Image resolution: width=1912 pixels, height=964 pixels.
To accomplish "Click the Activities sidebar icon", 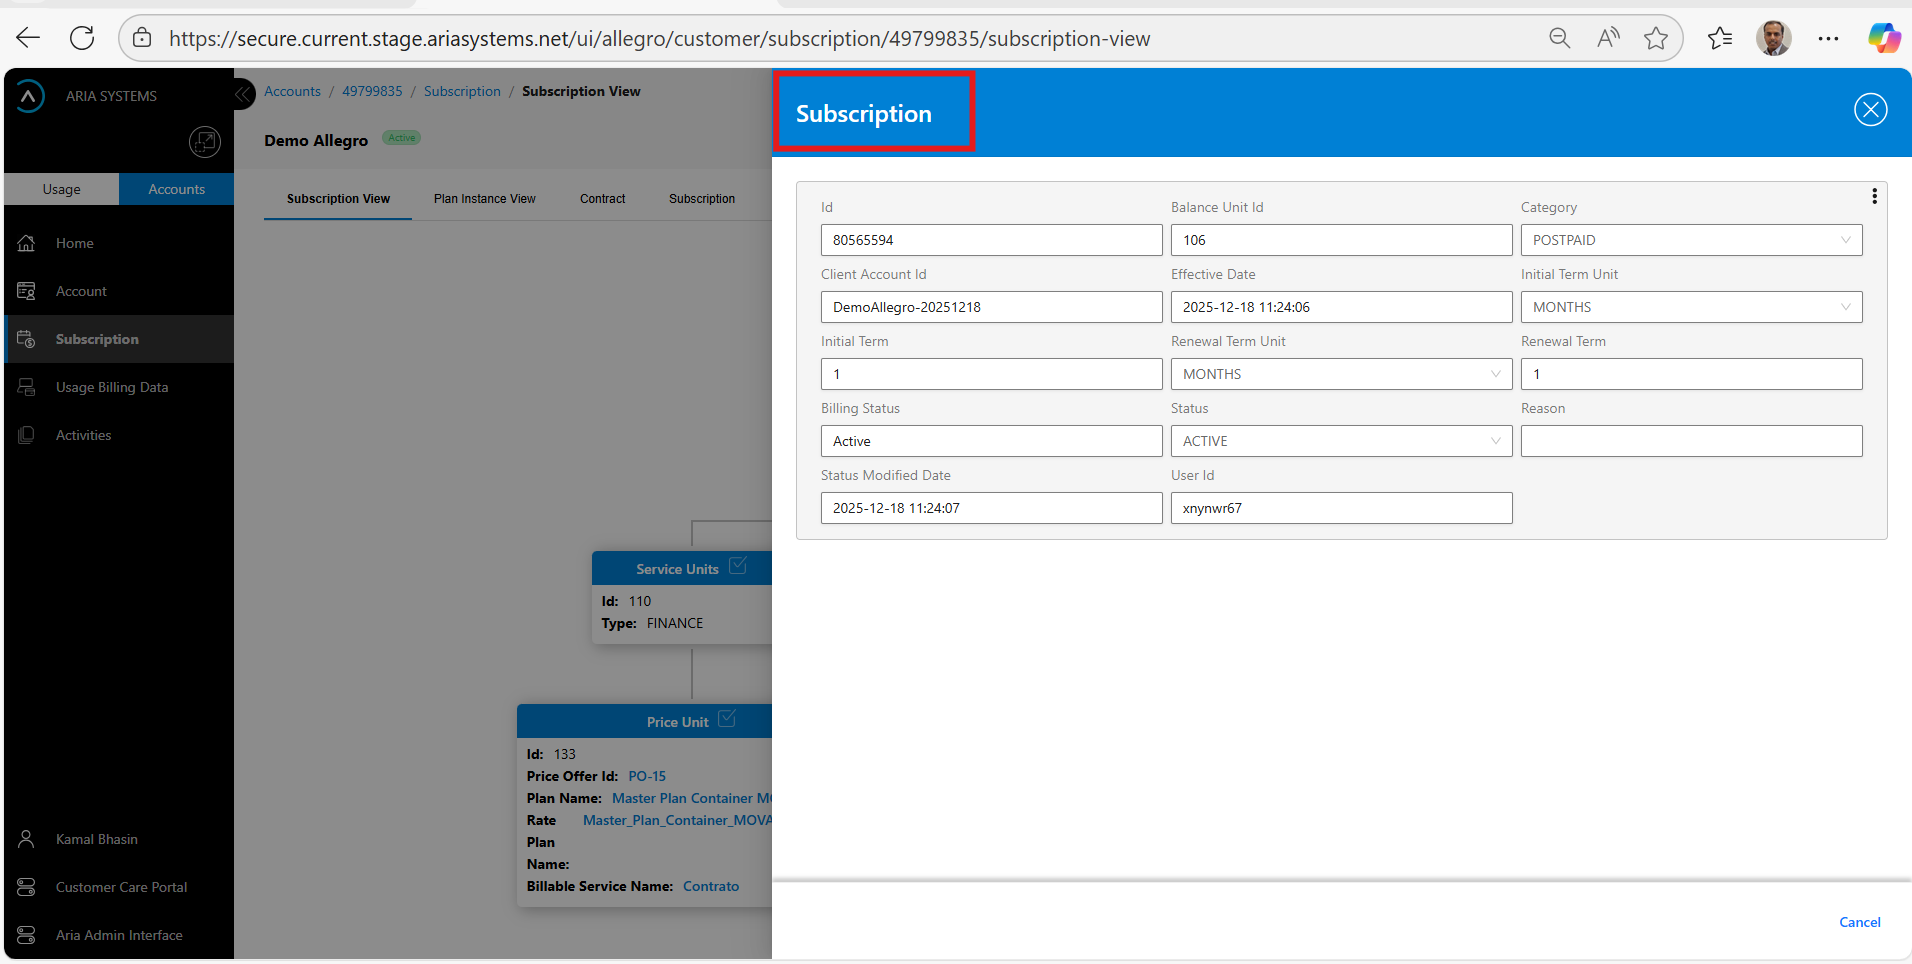I will click(27, 435).
